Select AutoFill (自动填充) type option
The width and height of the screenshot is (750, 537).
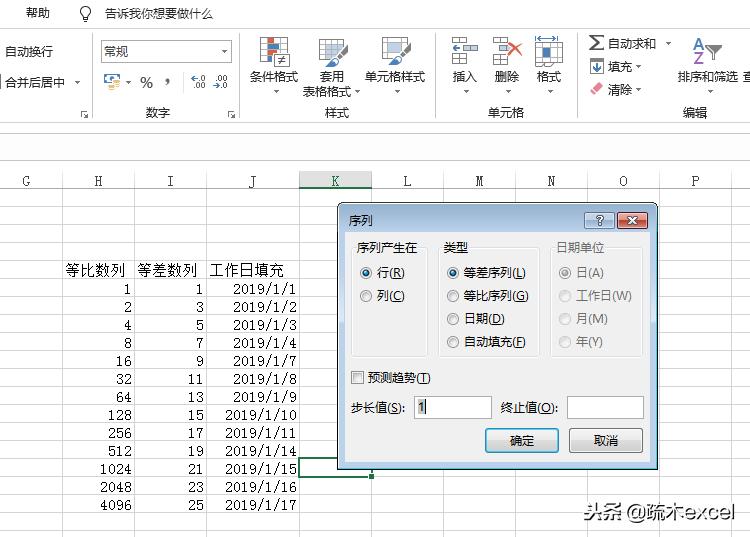click(452, 342)
